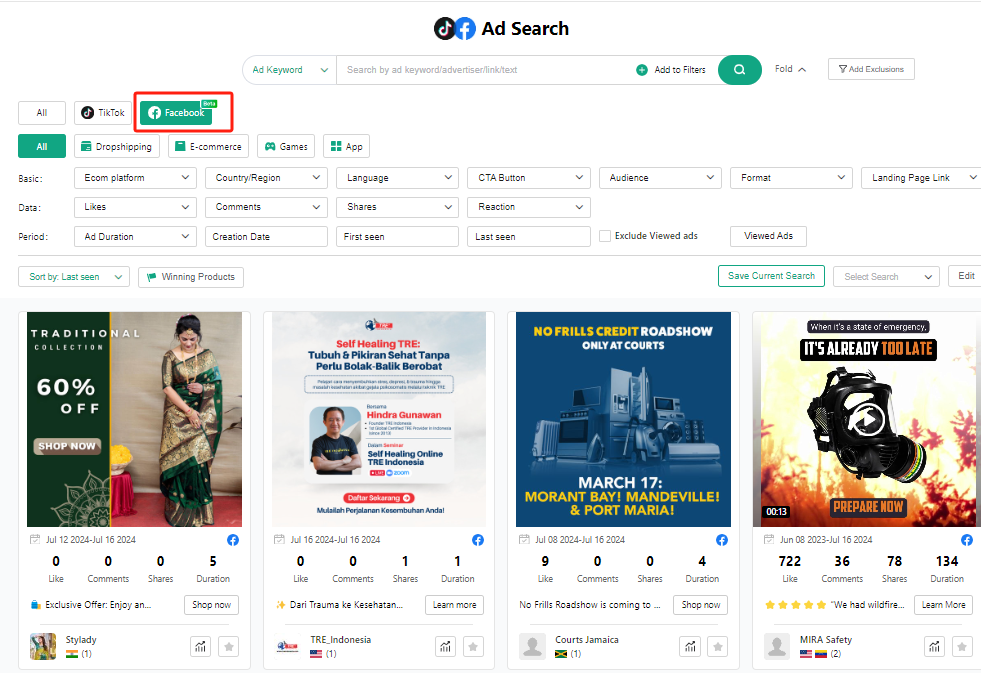Image resolution: width=981 pixels, height=673 pixels.
Task: Expand the Reaction dropdown
Action: pyautogui.click(x=529, y=207)
